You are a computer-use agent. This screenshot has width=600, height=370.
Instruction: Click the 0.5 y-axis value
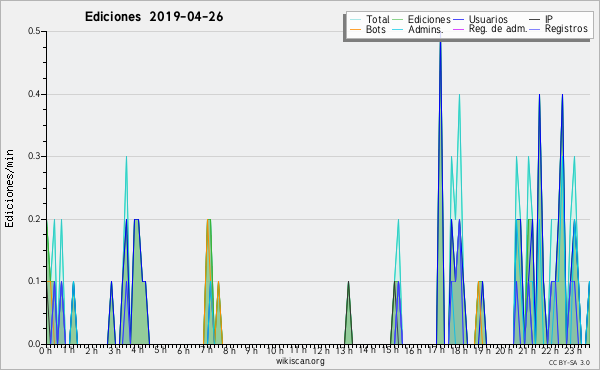(x=34, y=31)
